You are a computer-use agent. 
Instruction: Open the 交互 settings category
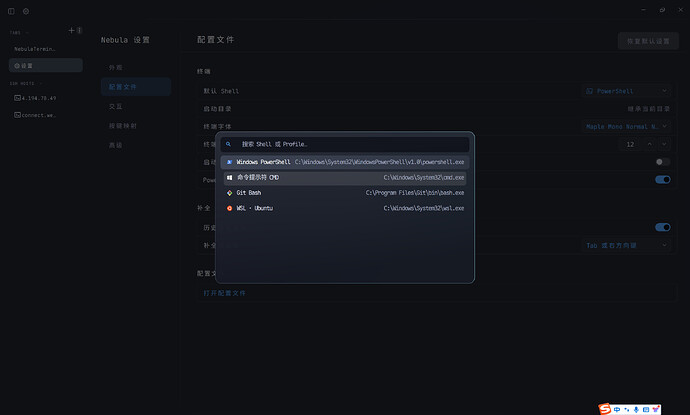pos(136,106)
